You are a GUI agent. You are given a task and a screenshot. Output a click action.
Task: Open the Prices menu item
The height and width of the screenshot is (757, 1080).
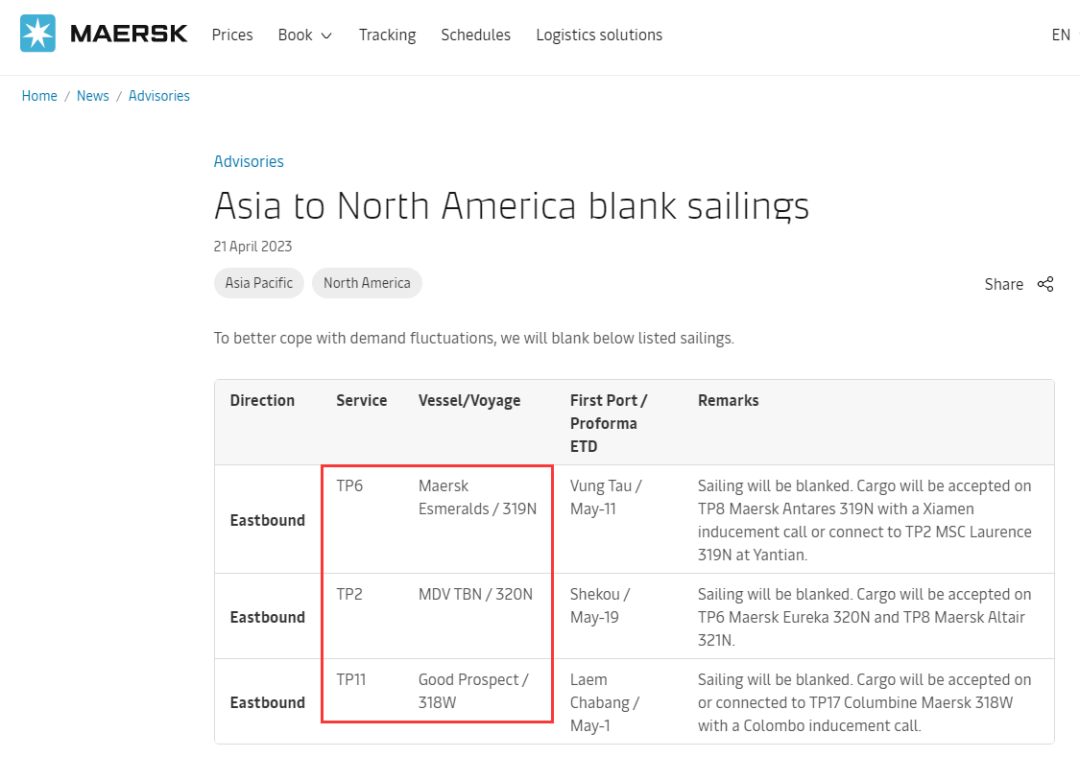pos(232,35)
